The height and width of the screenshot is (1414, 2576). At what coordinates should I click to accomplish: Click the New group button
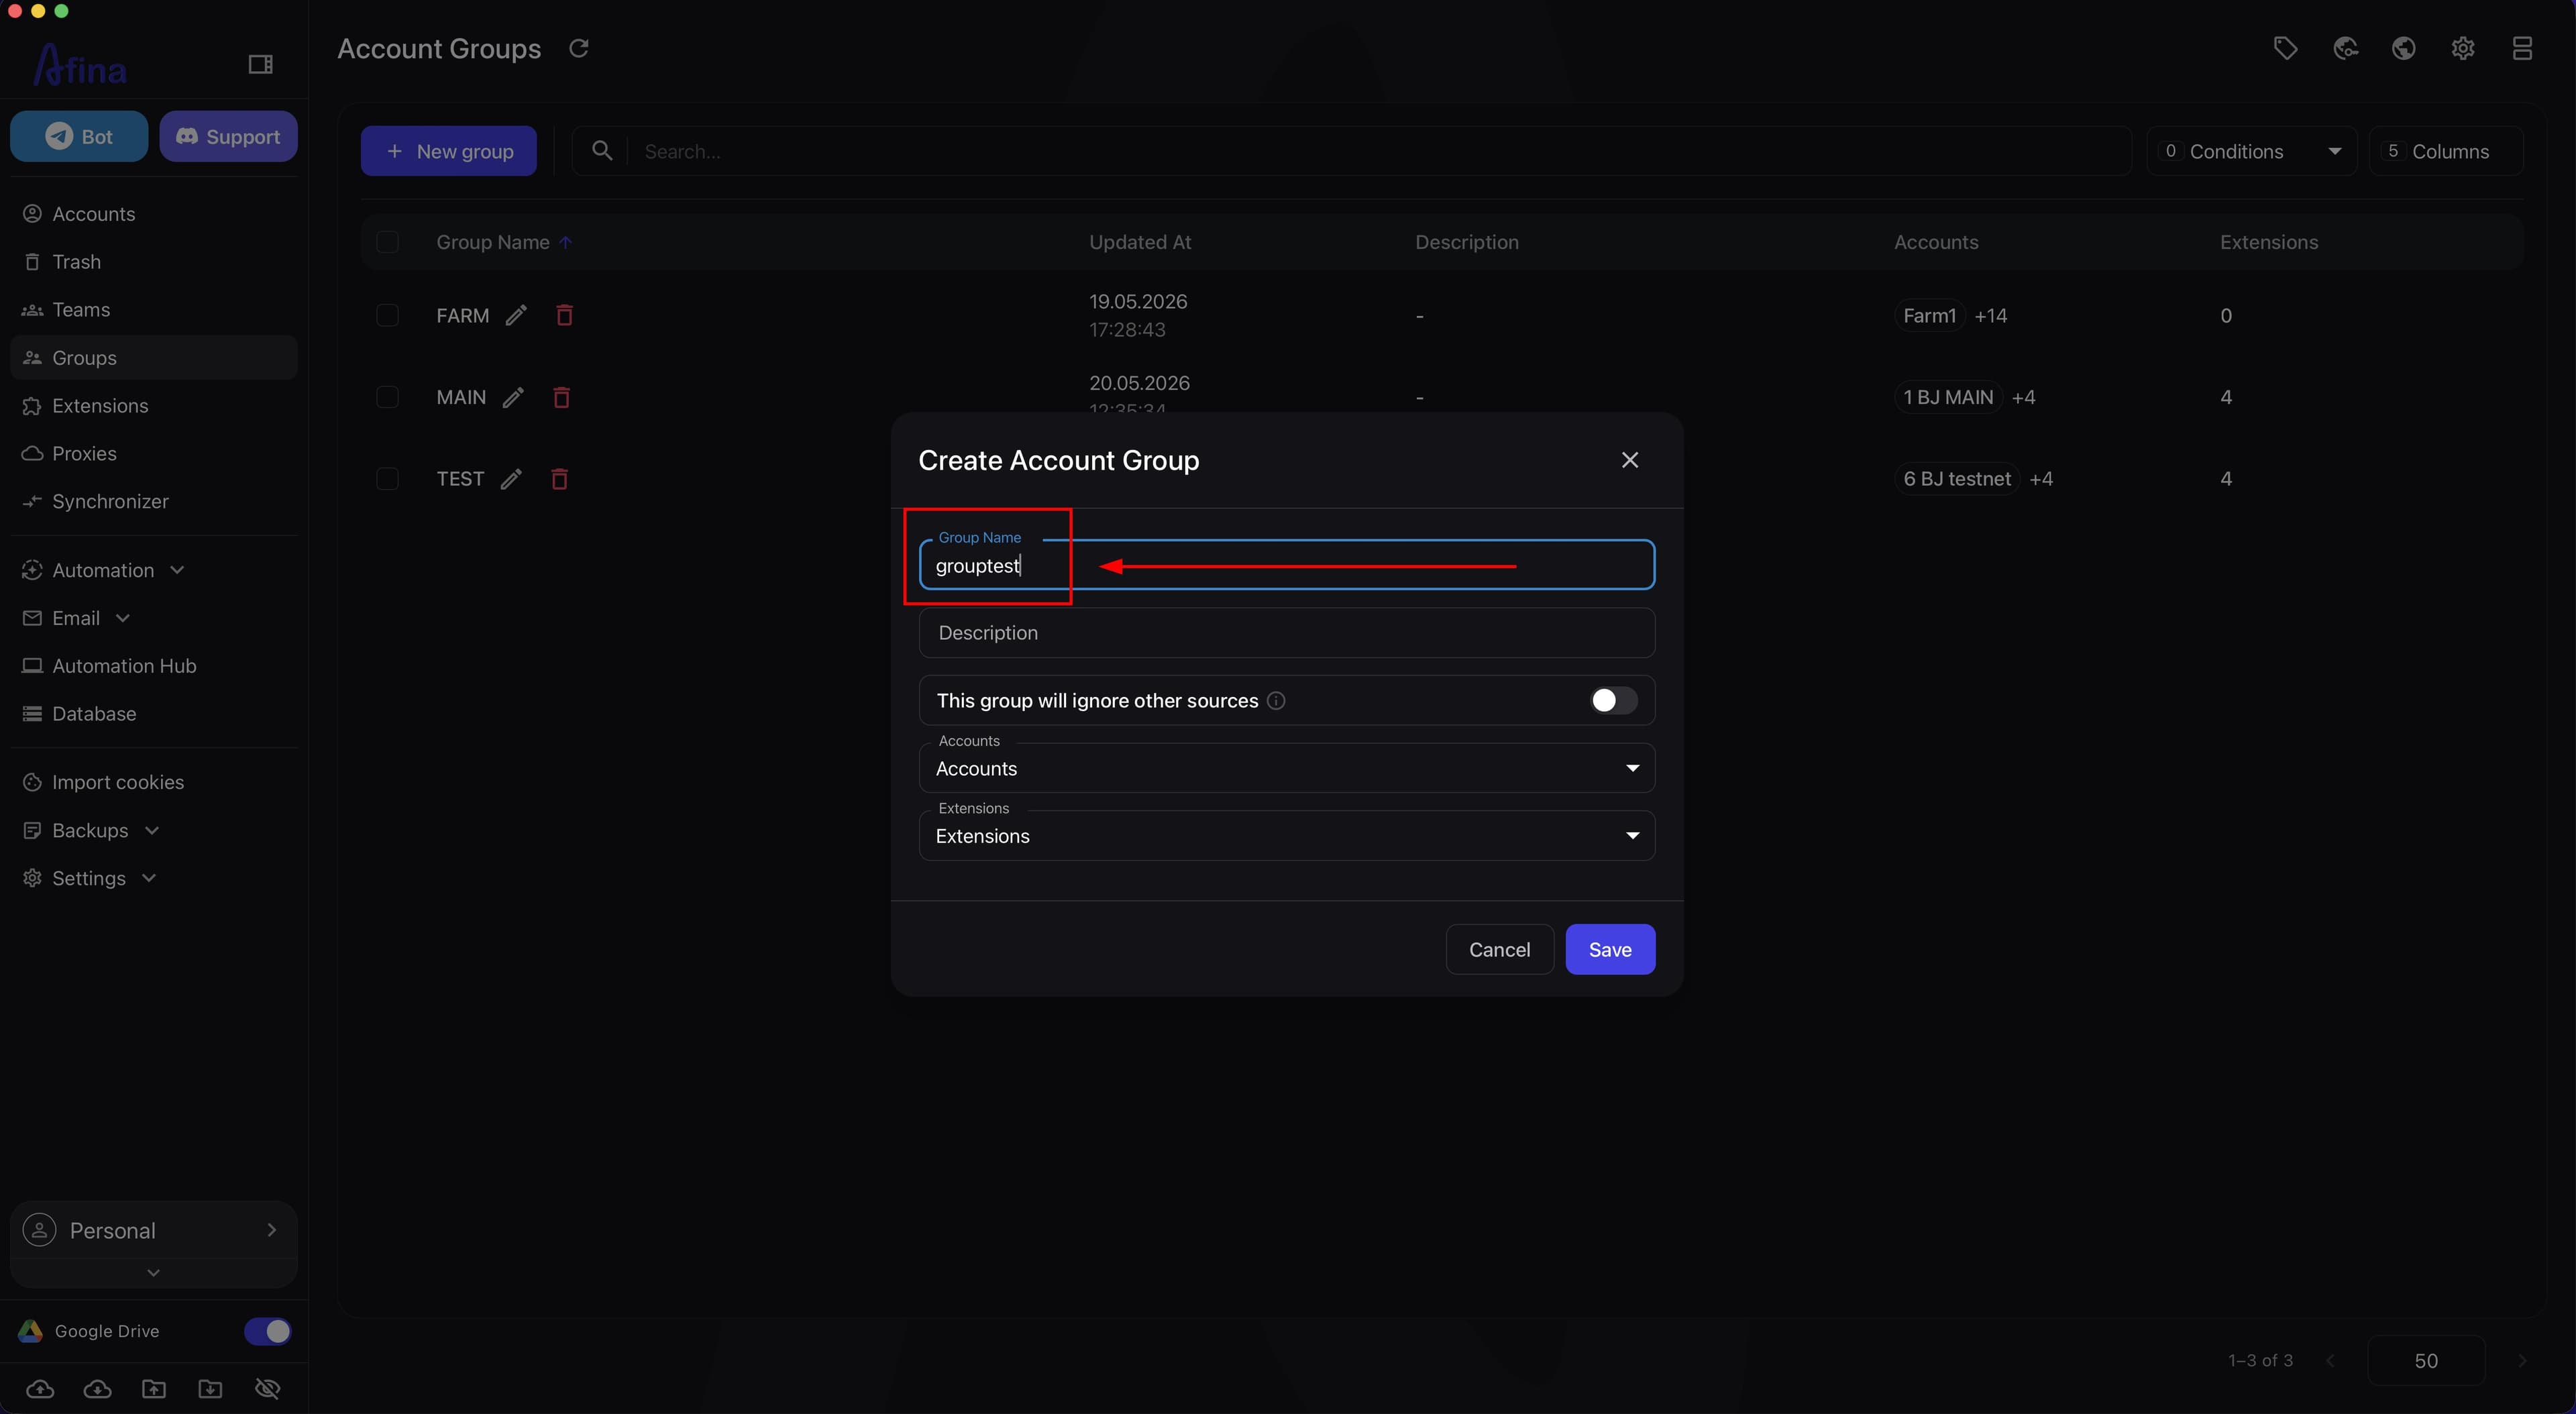[x=449, y=151]
